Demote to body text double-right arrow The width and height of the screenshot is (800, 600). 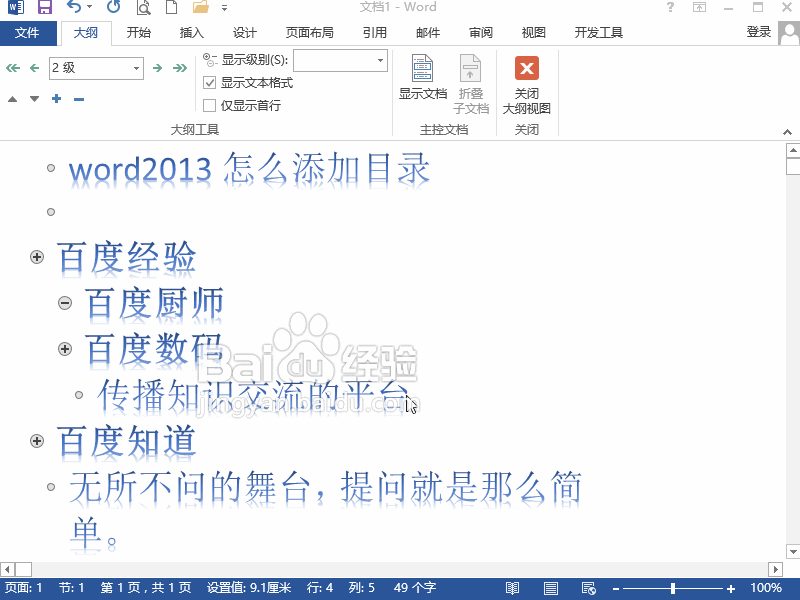click(180, 68)
